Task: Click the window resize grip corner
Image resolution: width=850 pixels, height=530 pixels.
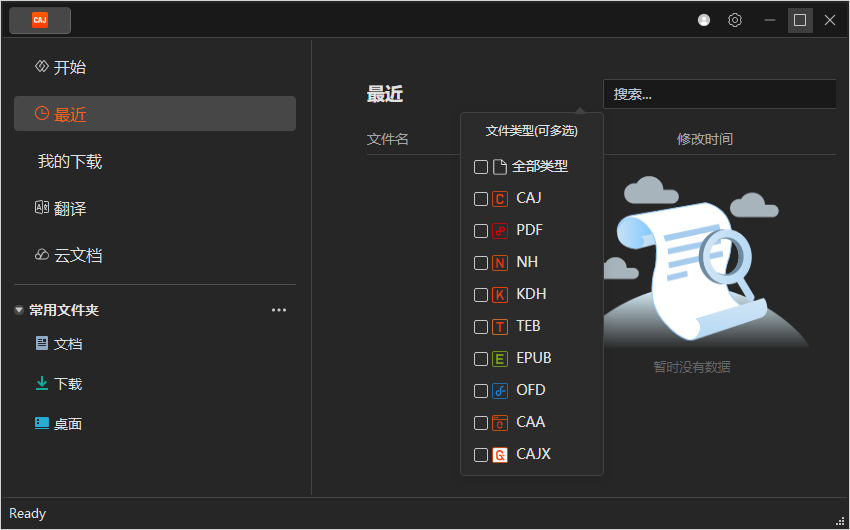Action: click(841, 521)
